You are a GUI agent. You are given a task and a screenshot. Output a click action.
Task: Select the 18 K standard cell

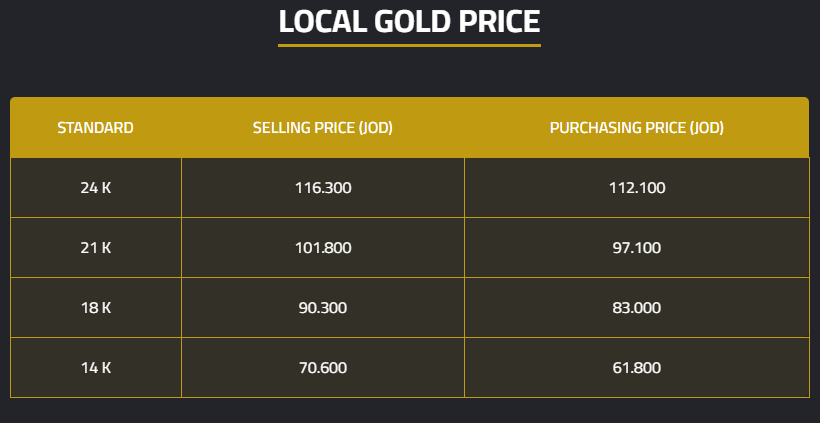click(95, 308)
